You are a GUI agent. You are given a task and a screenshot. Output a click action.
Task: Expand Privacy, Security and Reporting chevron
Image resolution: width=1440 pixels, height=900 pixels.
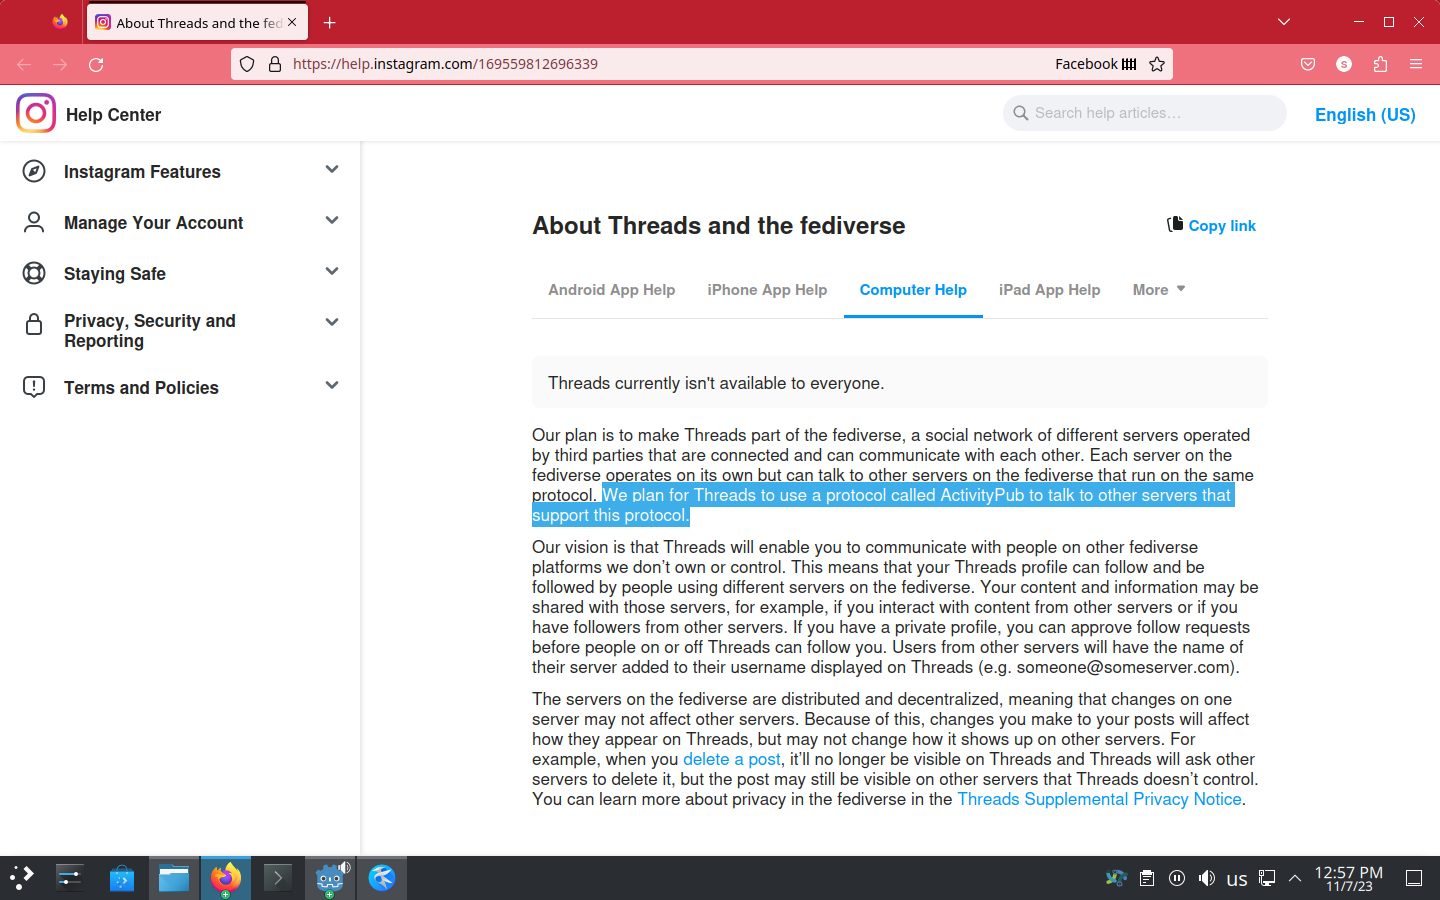(332, 322)
